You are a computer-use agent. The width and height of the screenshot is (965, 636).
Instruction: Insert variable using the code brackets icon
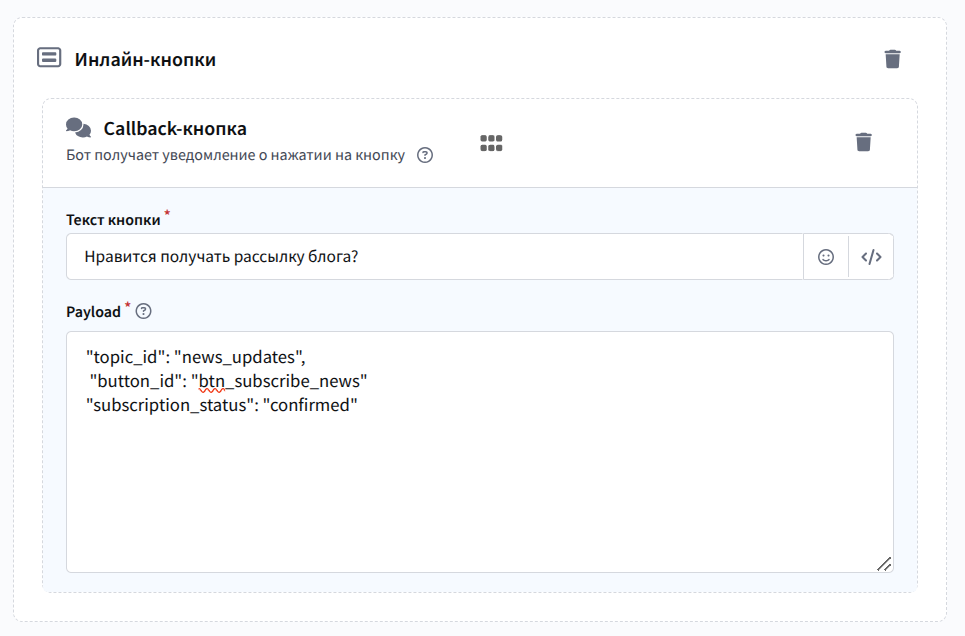pyautogui.click(x=871, y=257)
